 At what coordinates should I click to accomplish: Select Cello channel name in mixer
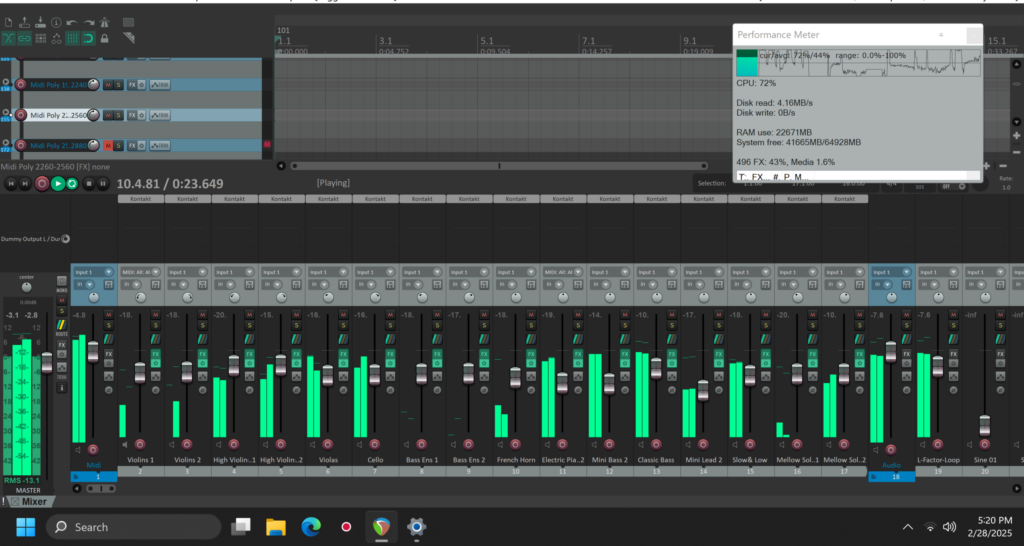tap(375, 460)
